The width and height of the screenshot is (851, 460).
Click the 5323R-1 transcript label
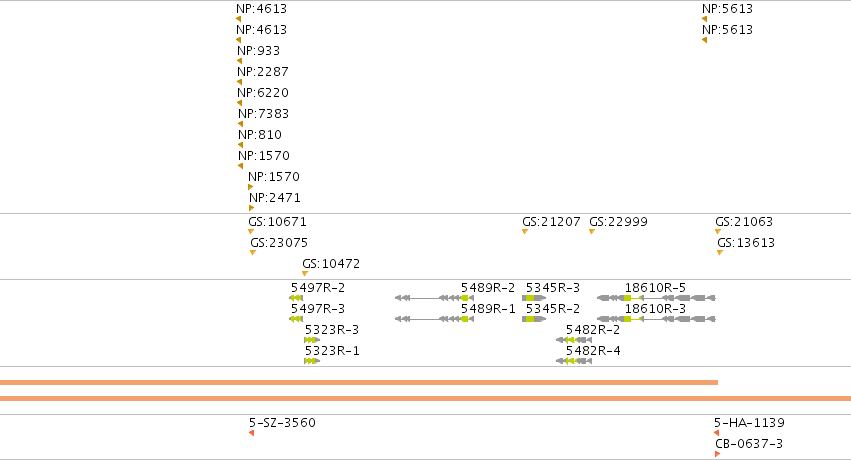pos(332,351)
